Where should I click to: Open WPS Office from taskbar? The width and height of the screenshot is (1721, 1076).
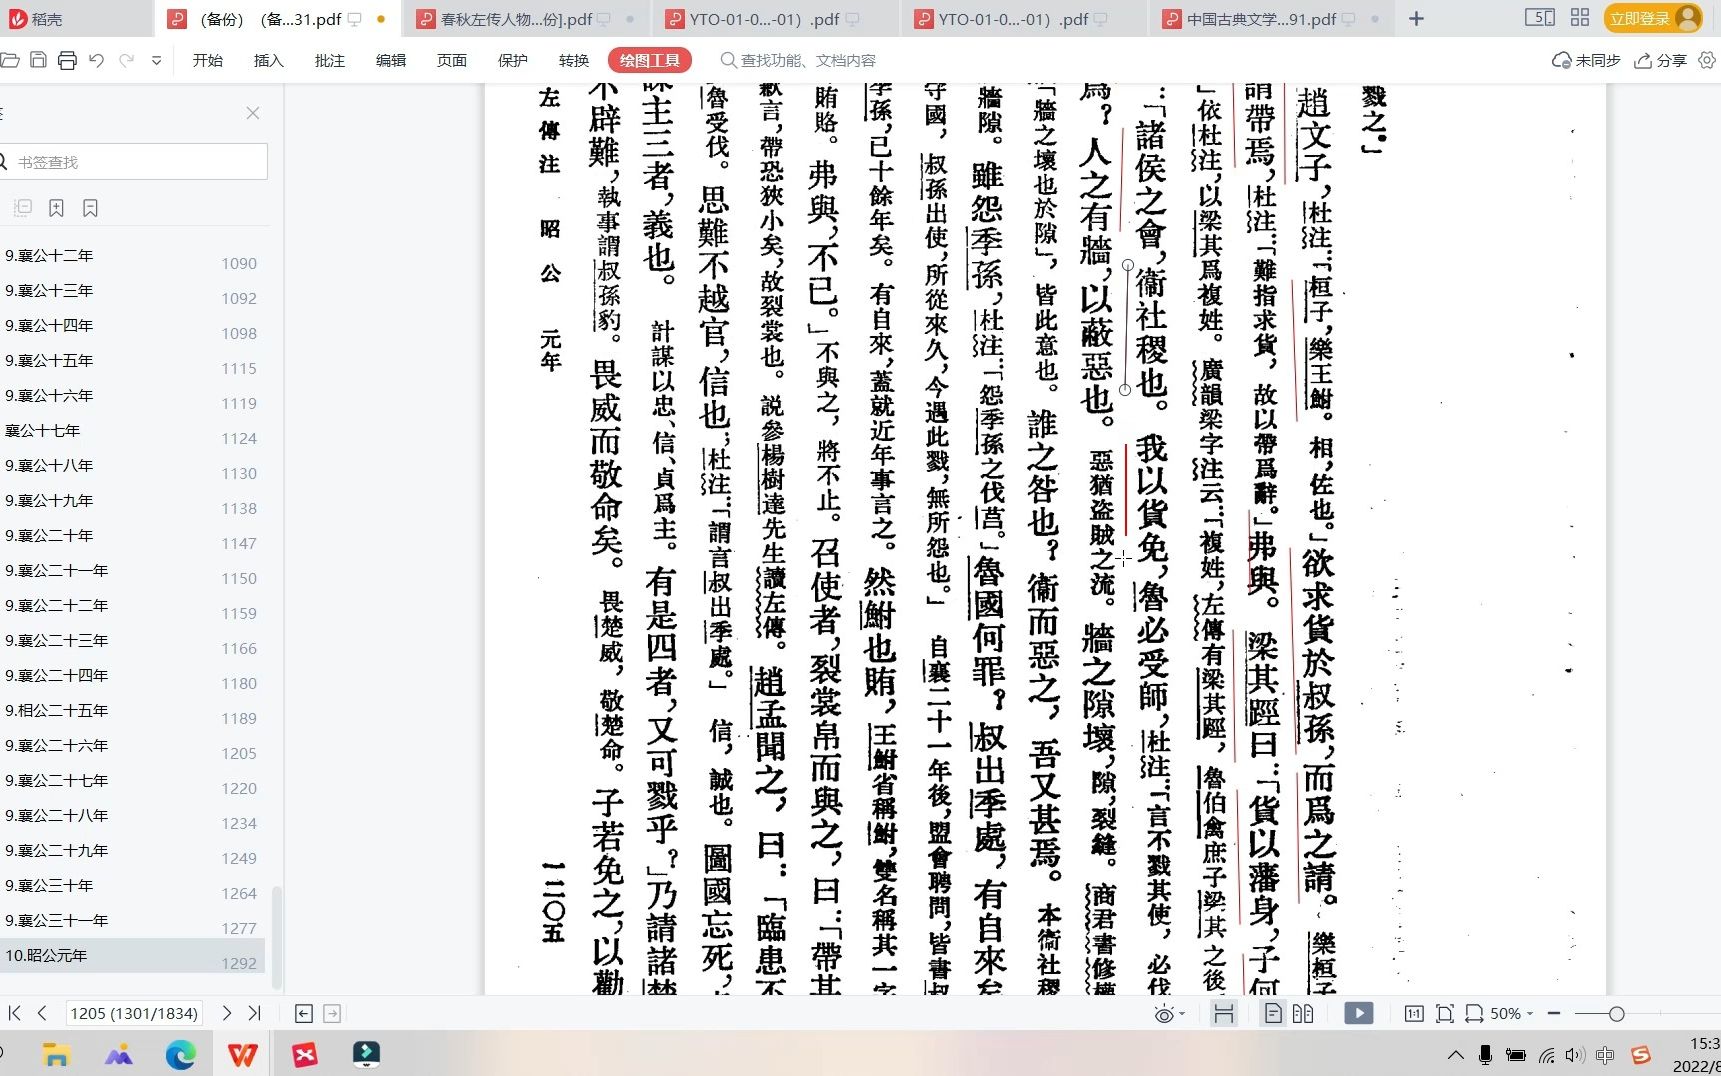(243, 1054)
